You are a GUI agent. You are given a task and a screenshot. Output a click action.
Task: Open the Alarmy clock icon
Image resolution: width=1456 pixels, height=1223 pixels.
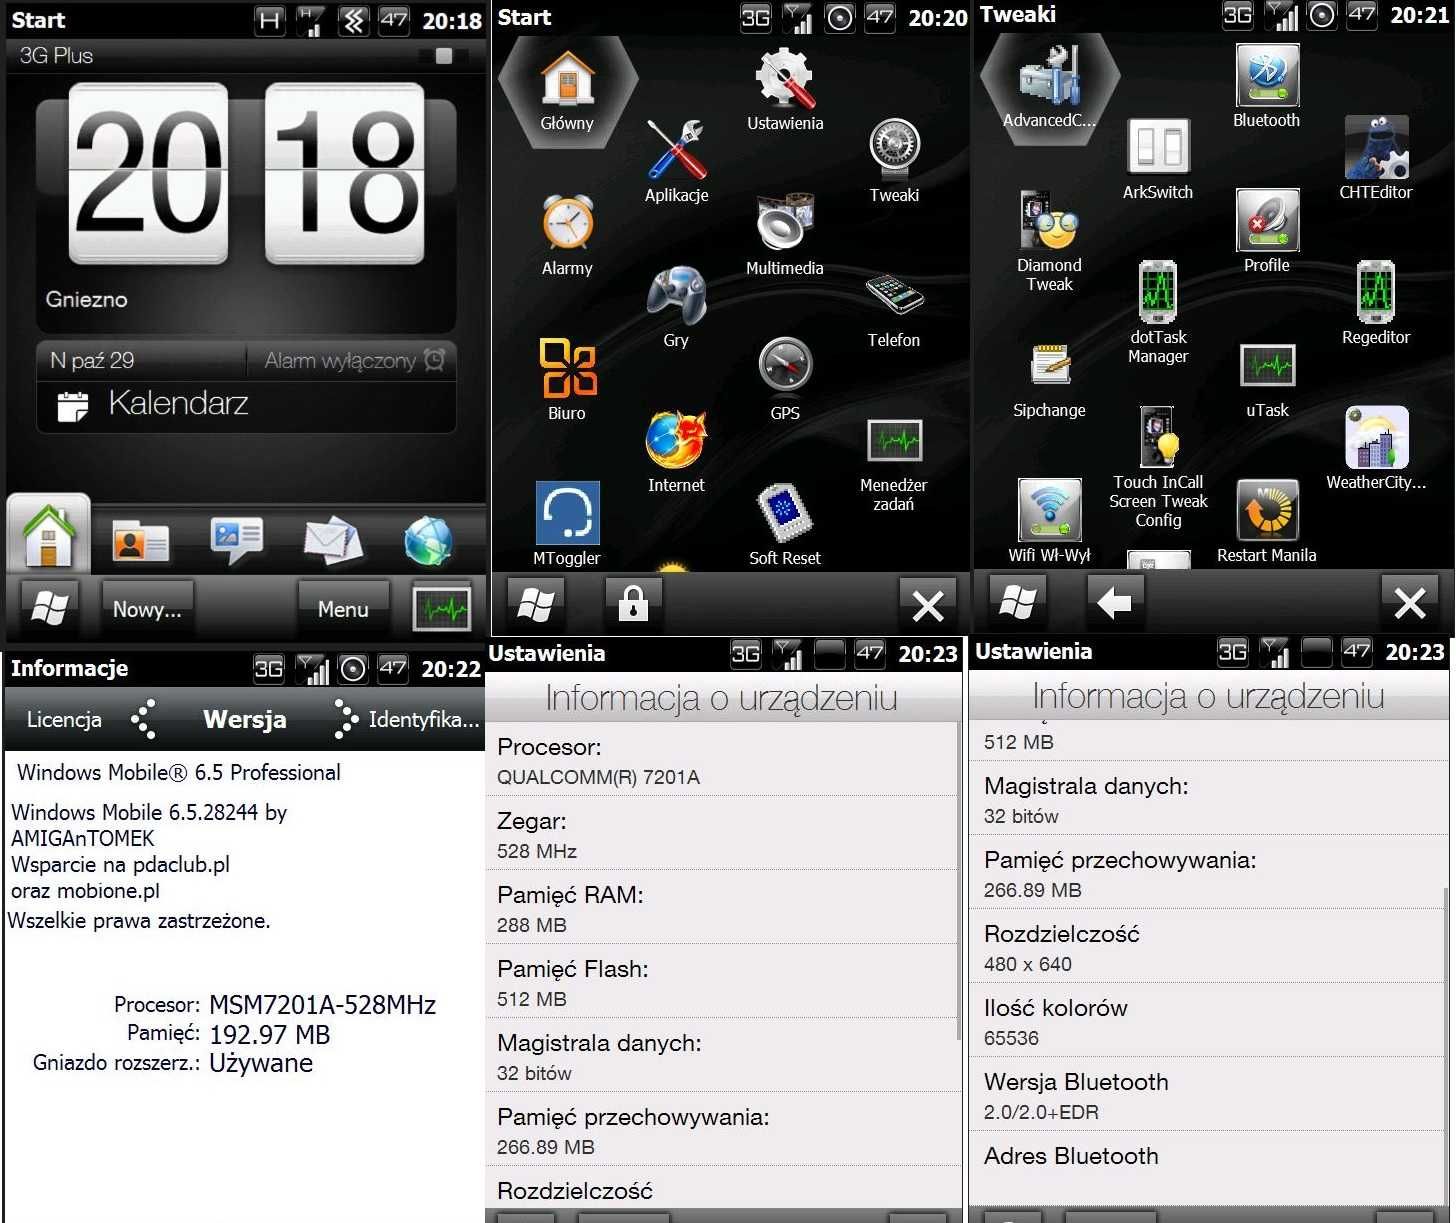point(567,223)
